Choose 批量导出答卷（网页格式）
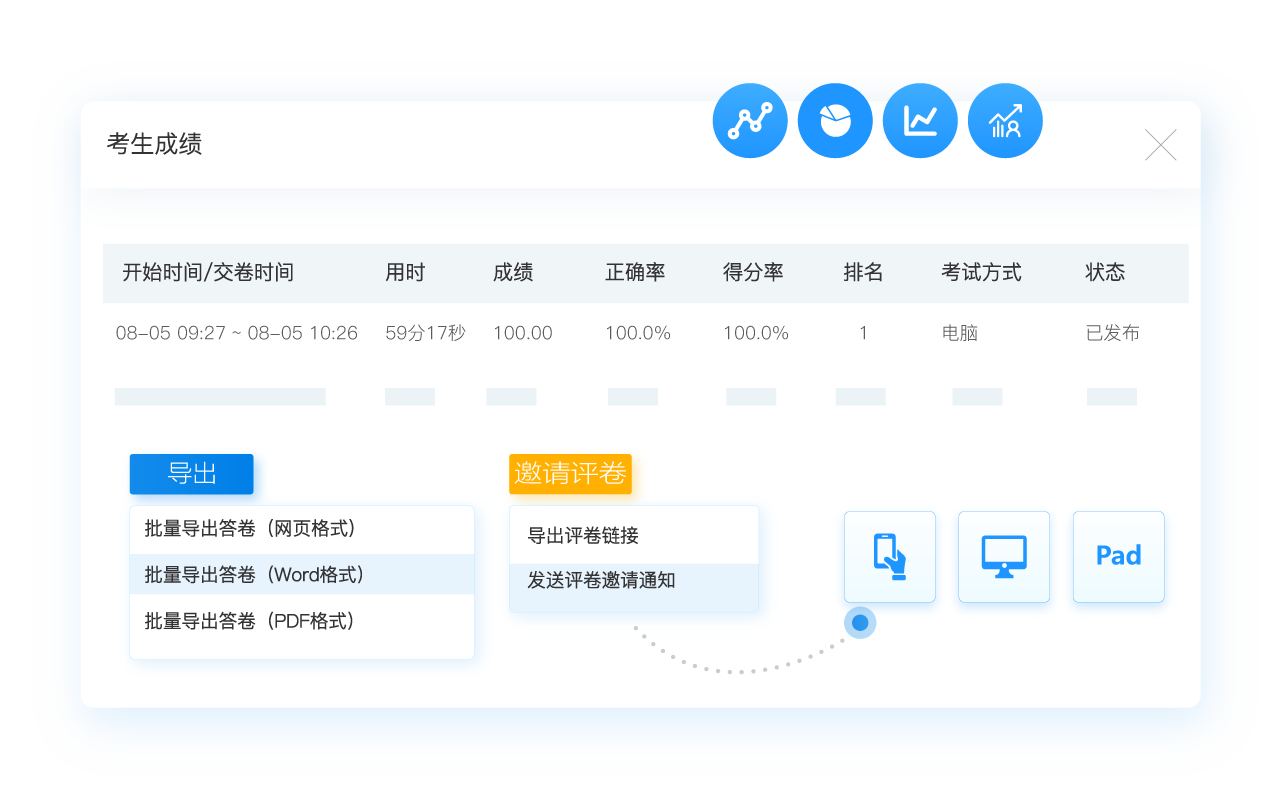 click(302, 529)
